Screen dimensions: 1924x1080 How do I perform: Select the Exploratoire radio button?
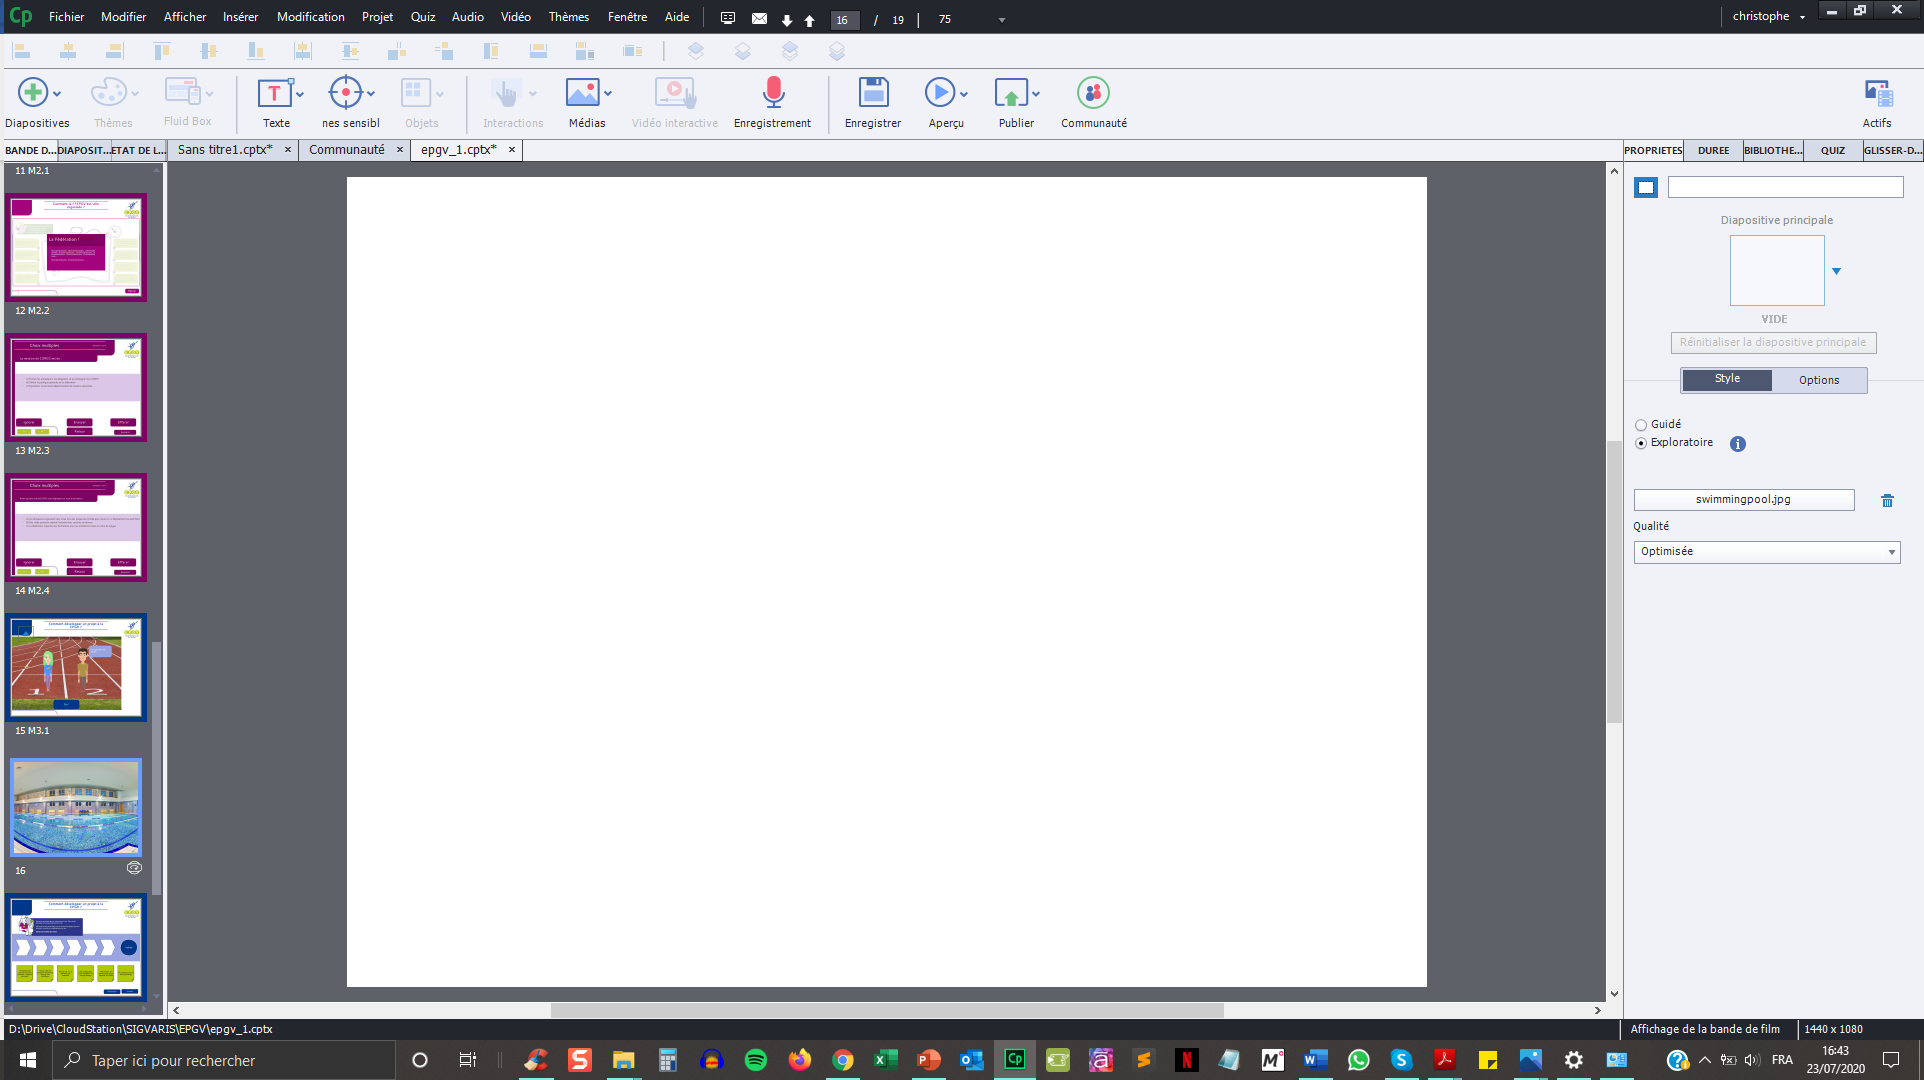tap(1641, 443)
